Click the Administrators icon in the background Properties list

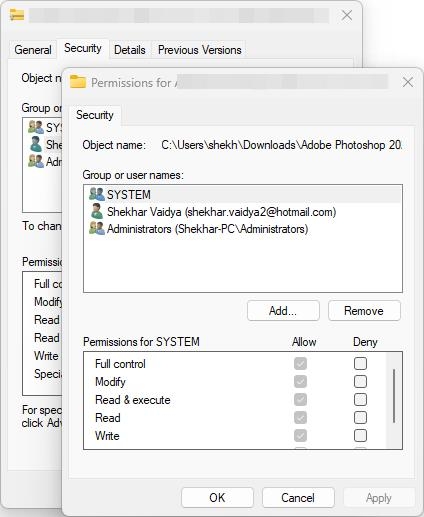pos(36,161)
